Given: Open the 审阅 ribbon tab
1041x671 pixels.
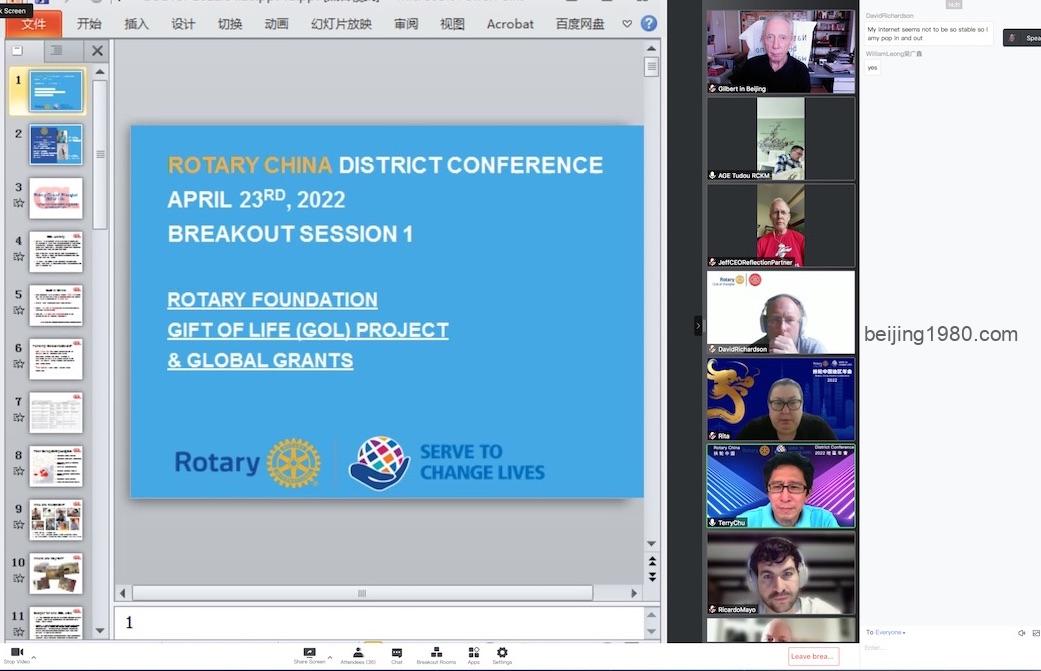Looking at the screenshot, I should tap(406, 25).
